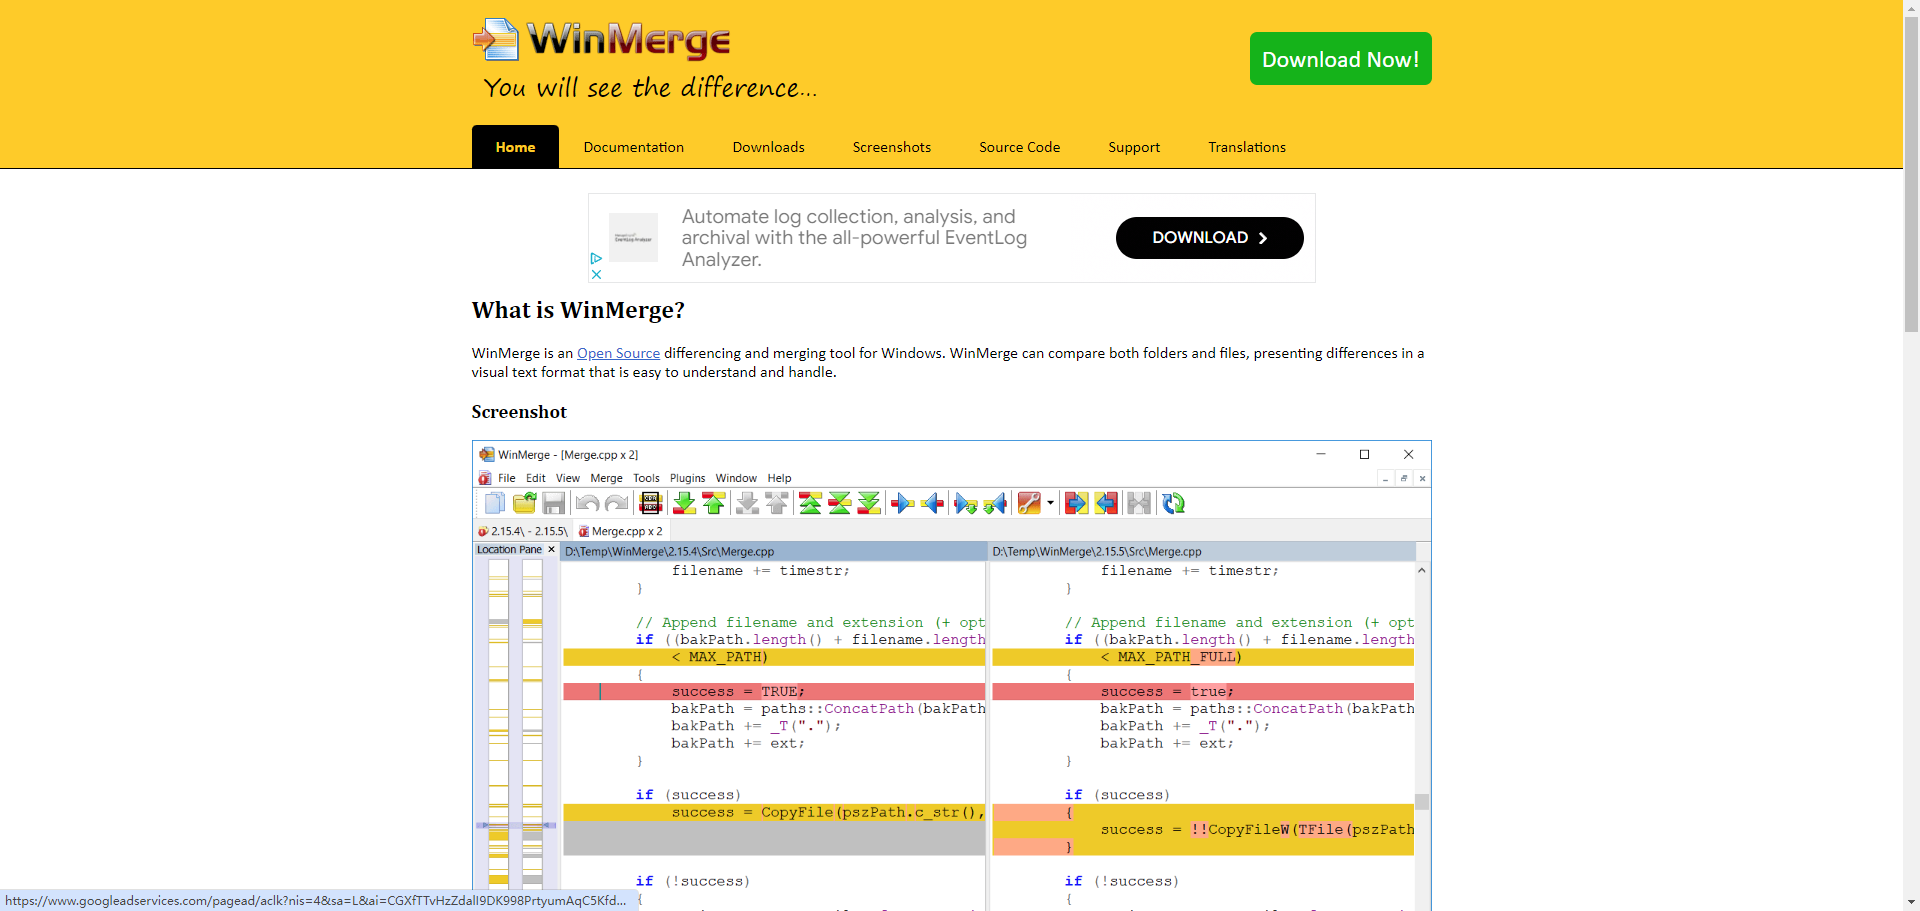Click the grayed Auto Merge icon
1920x911 pixels.
[1139, 503]
